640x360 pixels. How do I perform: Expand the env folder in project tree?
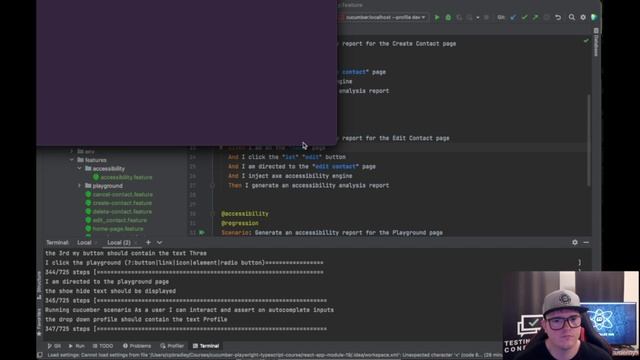pyautogui.click(x=72, y=151)
